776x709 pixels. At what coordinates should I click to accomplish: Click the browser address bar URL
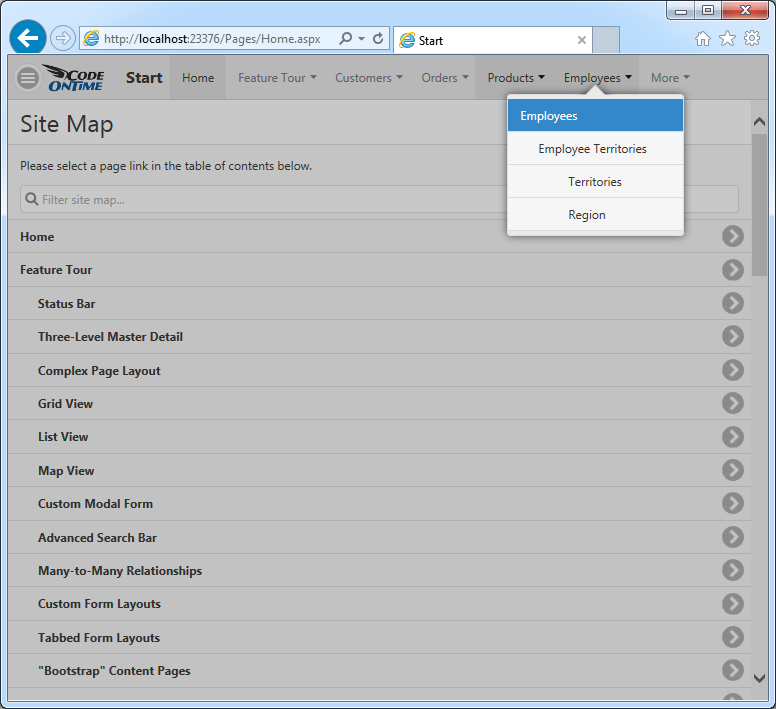pos(212,39)
